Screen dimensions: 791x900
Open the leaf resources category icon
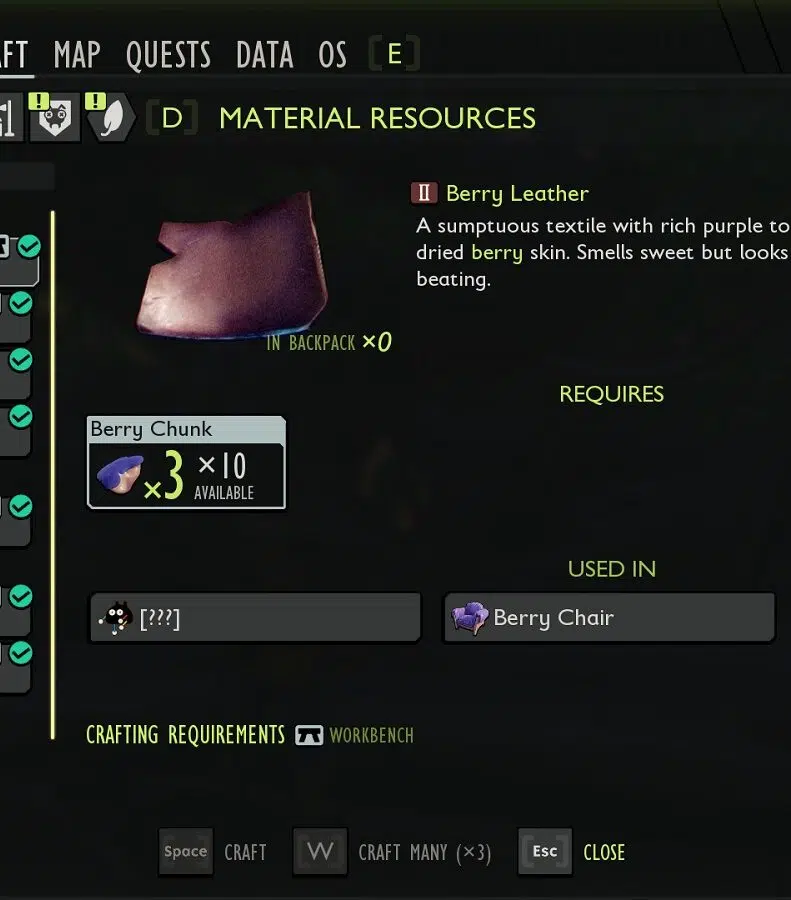tap(110, 117)
